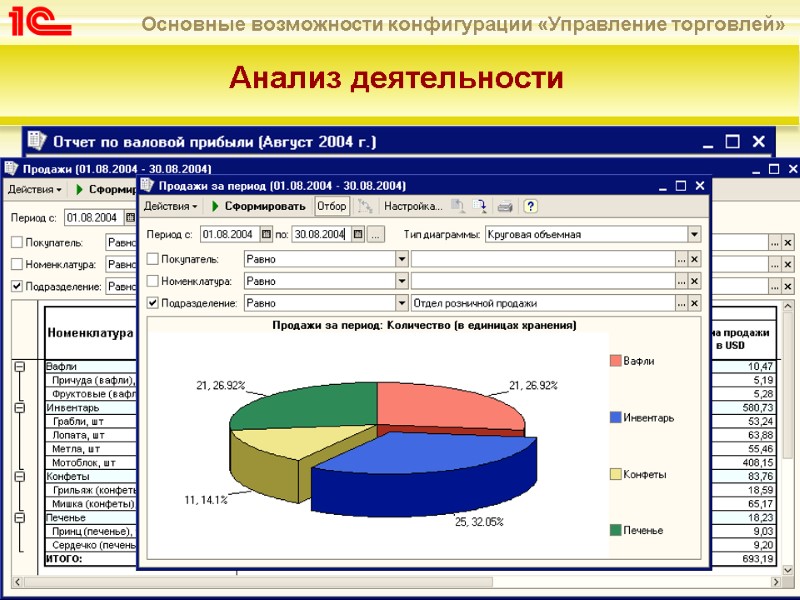Click the export/output icon near the printer
Image resolution: width=800 pixels, height=600 pixels.
pos(478,205)
